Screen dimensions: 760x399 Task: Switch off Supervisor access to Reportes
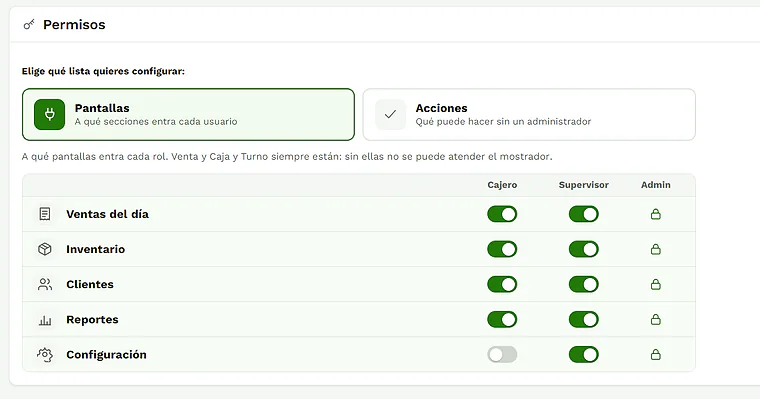[x=584, y=319]
